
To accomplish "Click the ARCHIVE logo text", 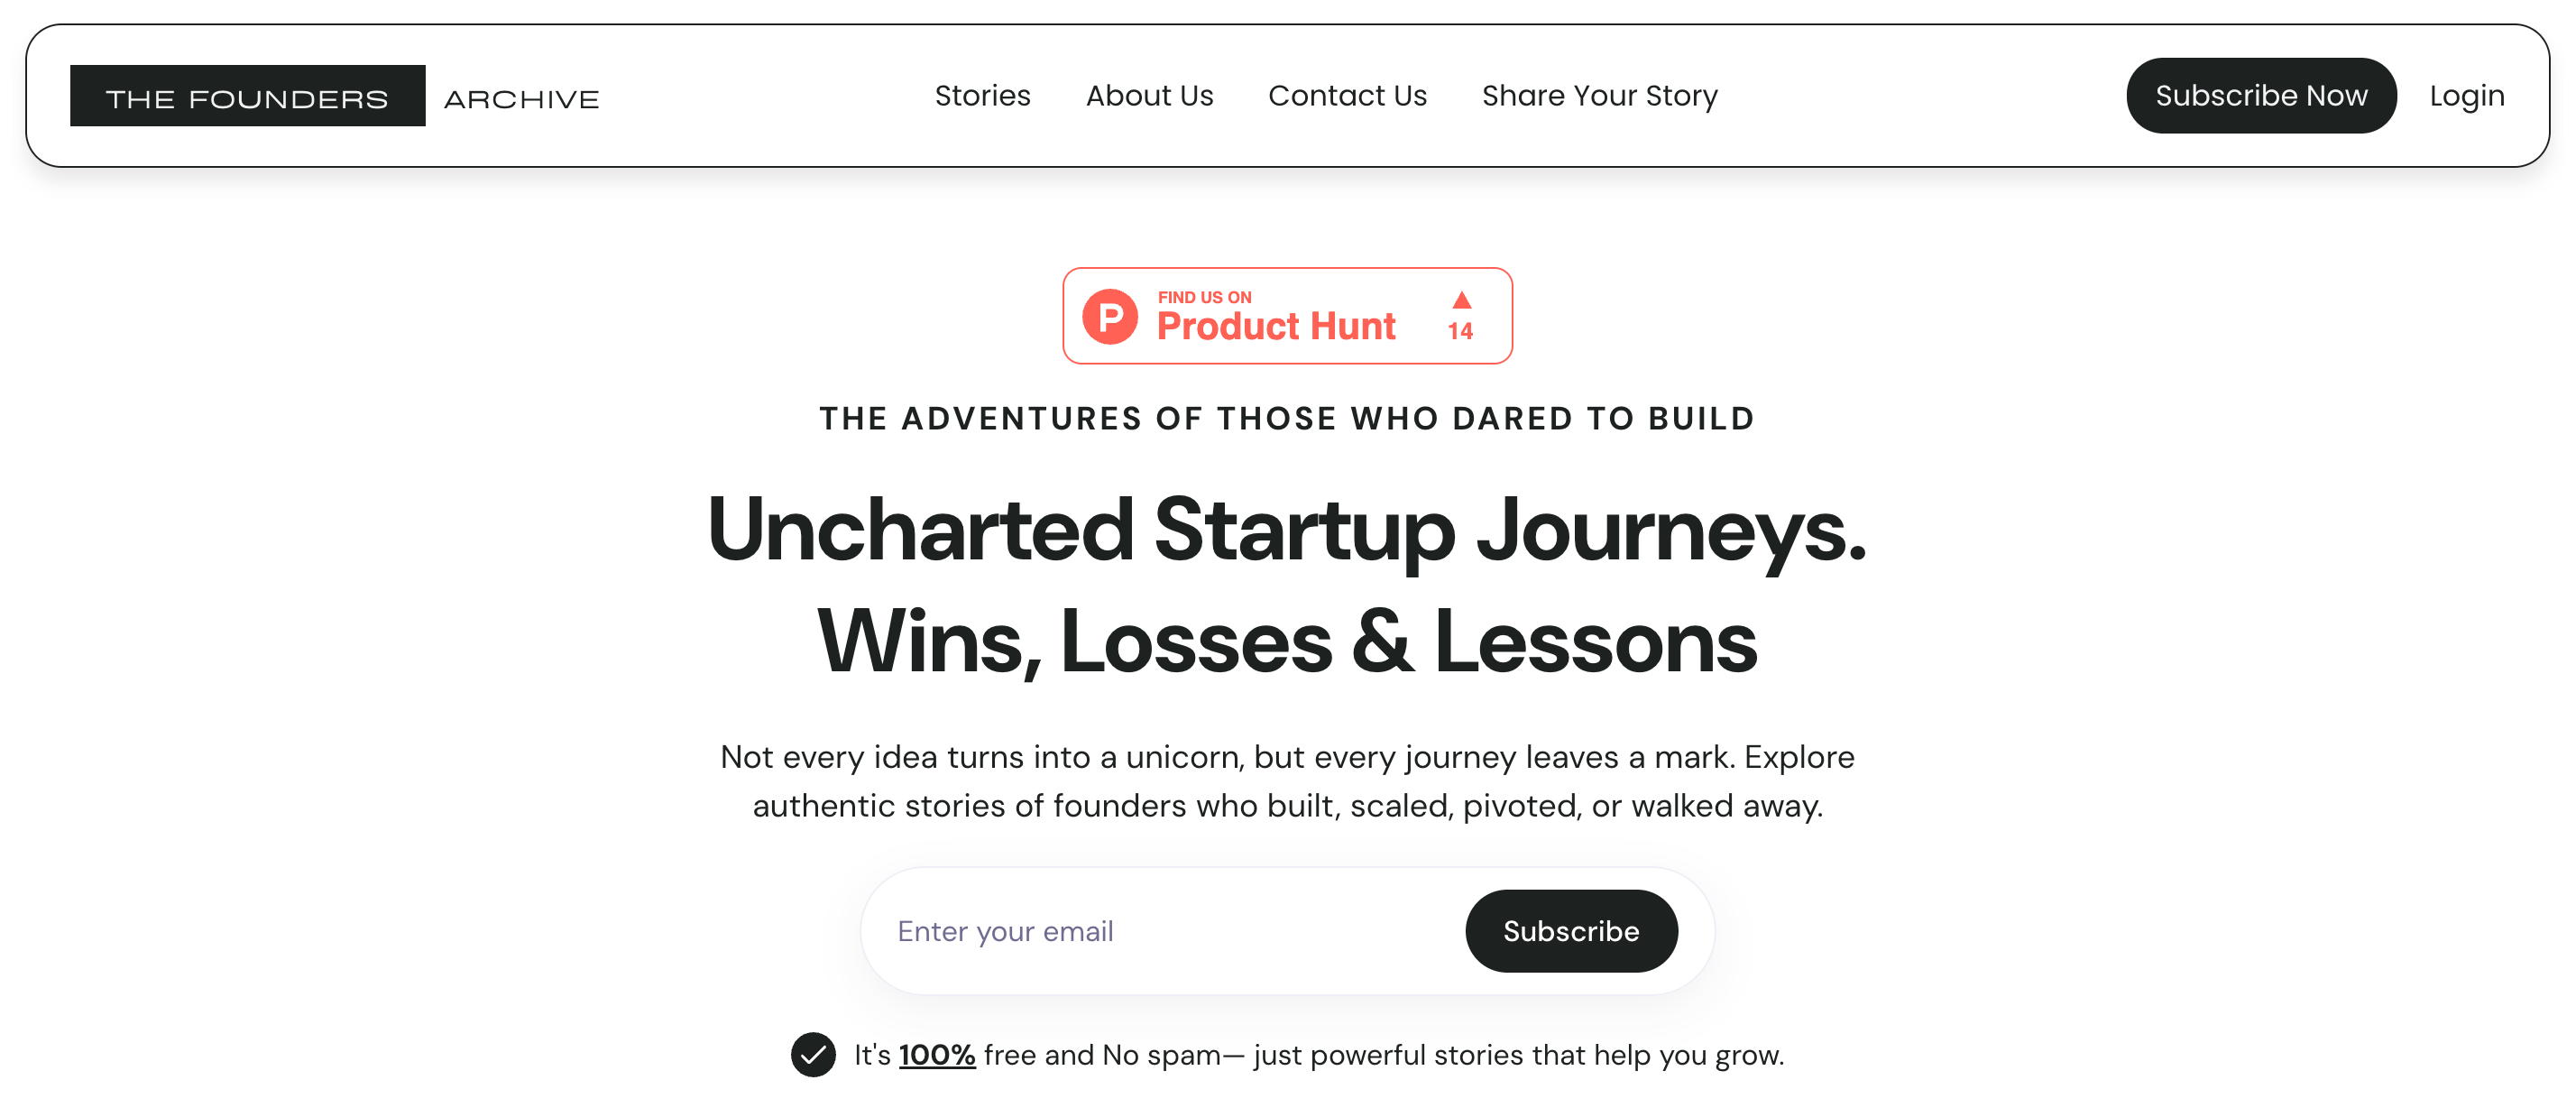I will 521,99.
